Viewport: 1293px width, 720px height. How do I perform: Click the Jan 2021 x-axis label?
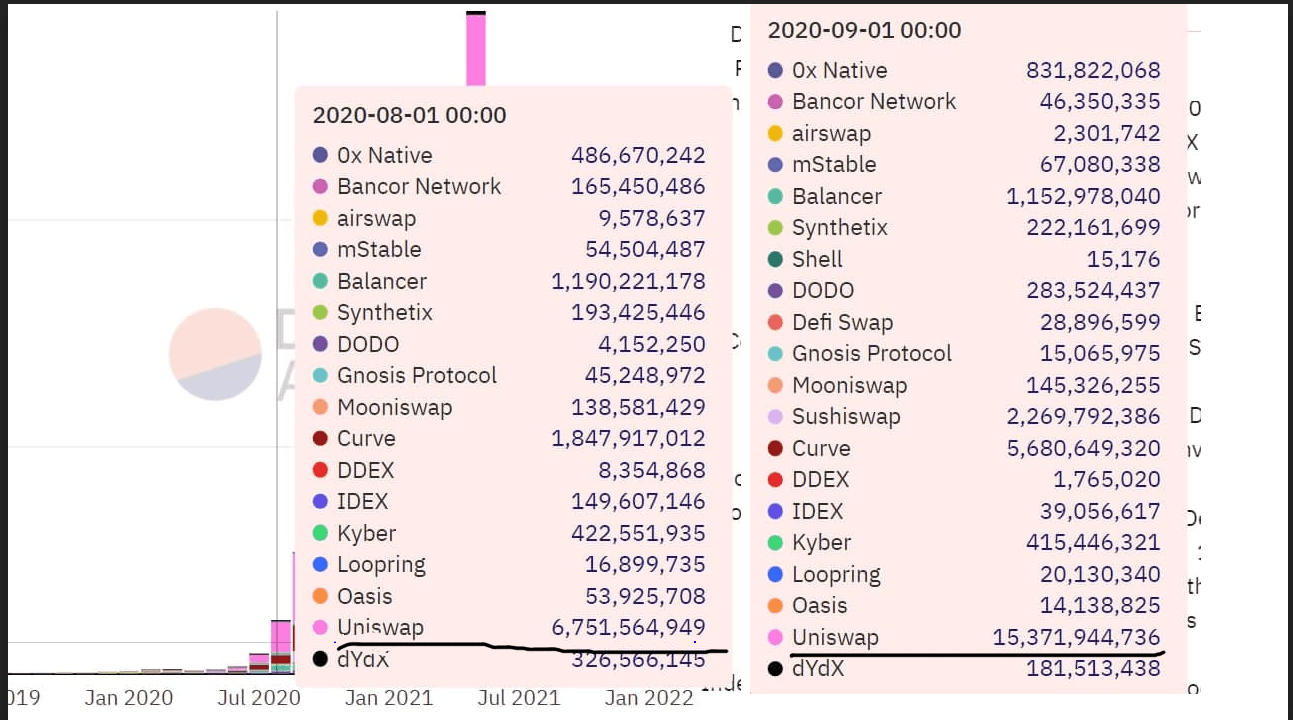389,698
